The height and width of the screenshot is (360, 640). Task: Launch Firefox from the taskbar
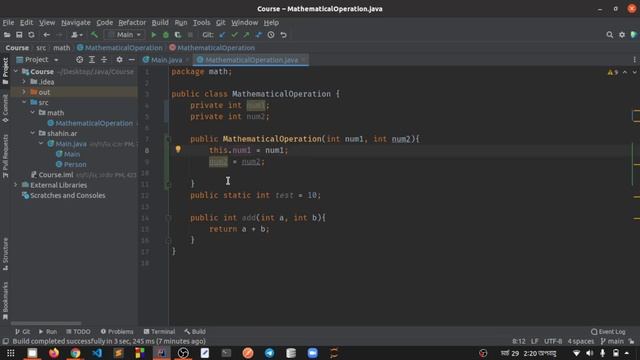pyautogui.click(x=53, y=353)
